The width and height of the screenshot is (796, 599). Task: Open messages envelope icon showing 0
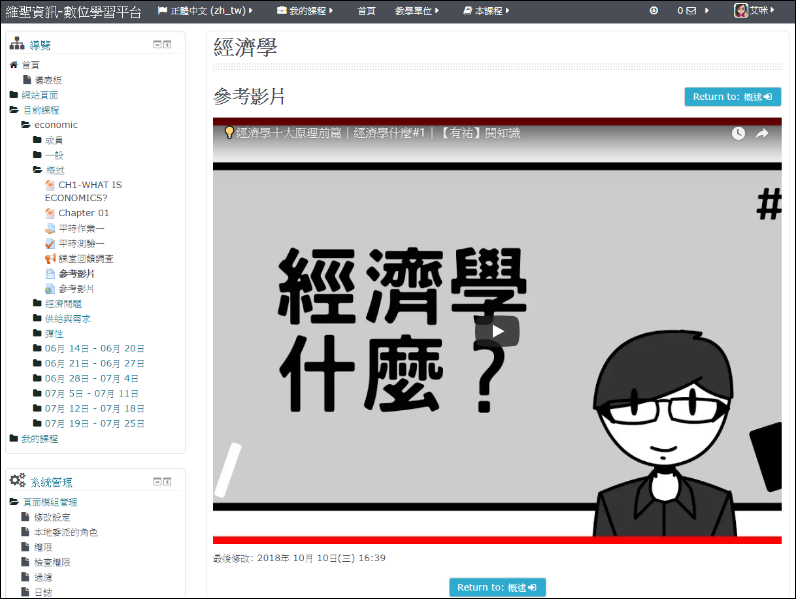(x=687, y=11)
